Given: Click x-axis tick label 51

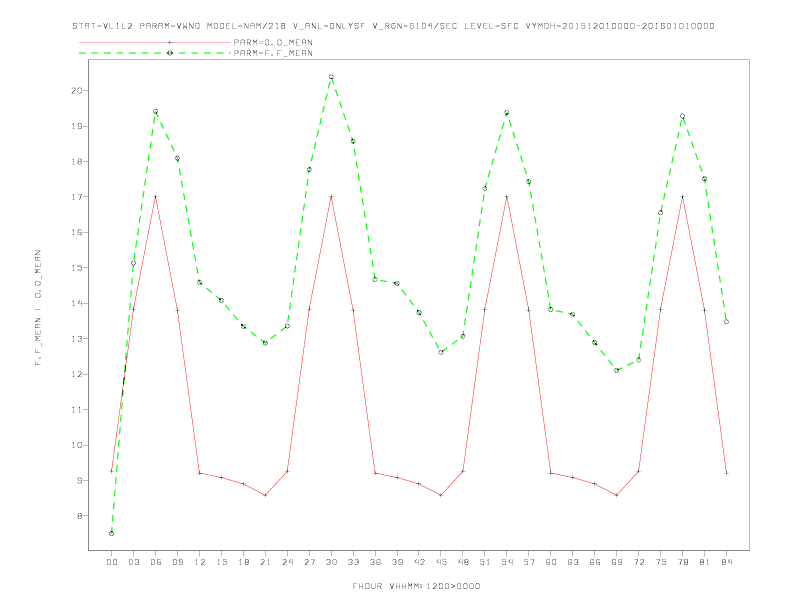Looking at the screenshot, I should [485, 562].
